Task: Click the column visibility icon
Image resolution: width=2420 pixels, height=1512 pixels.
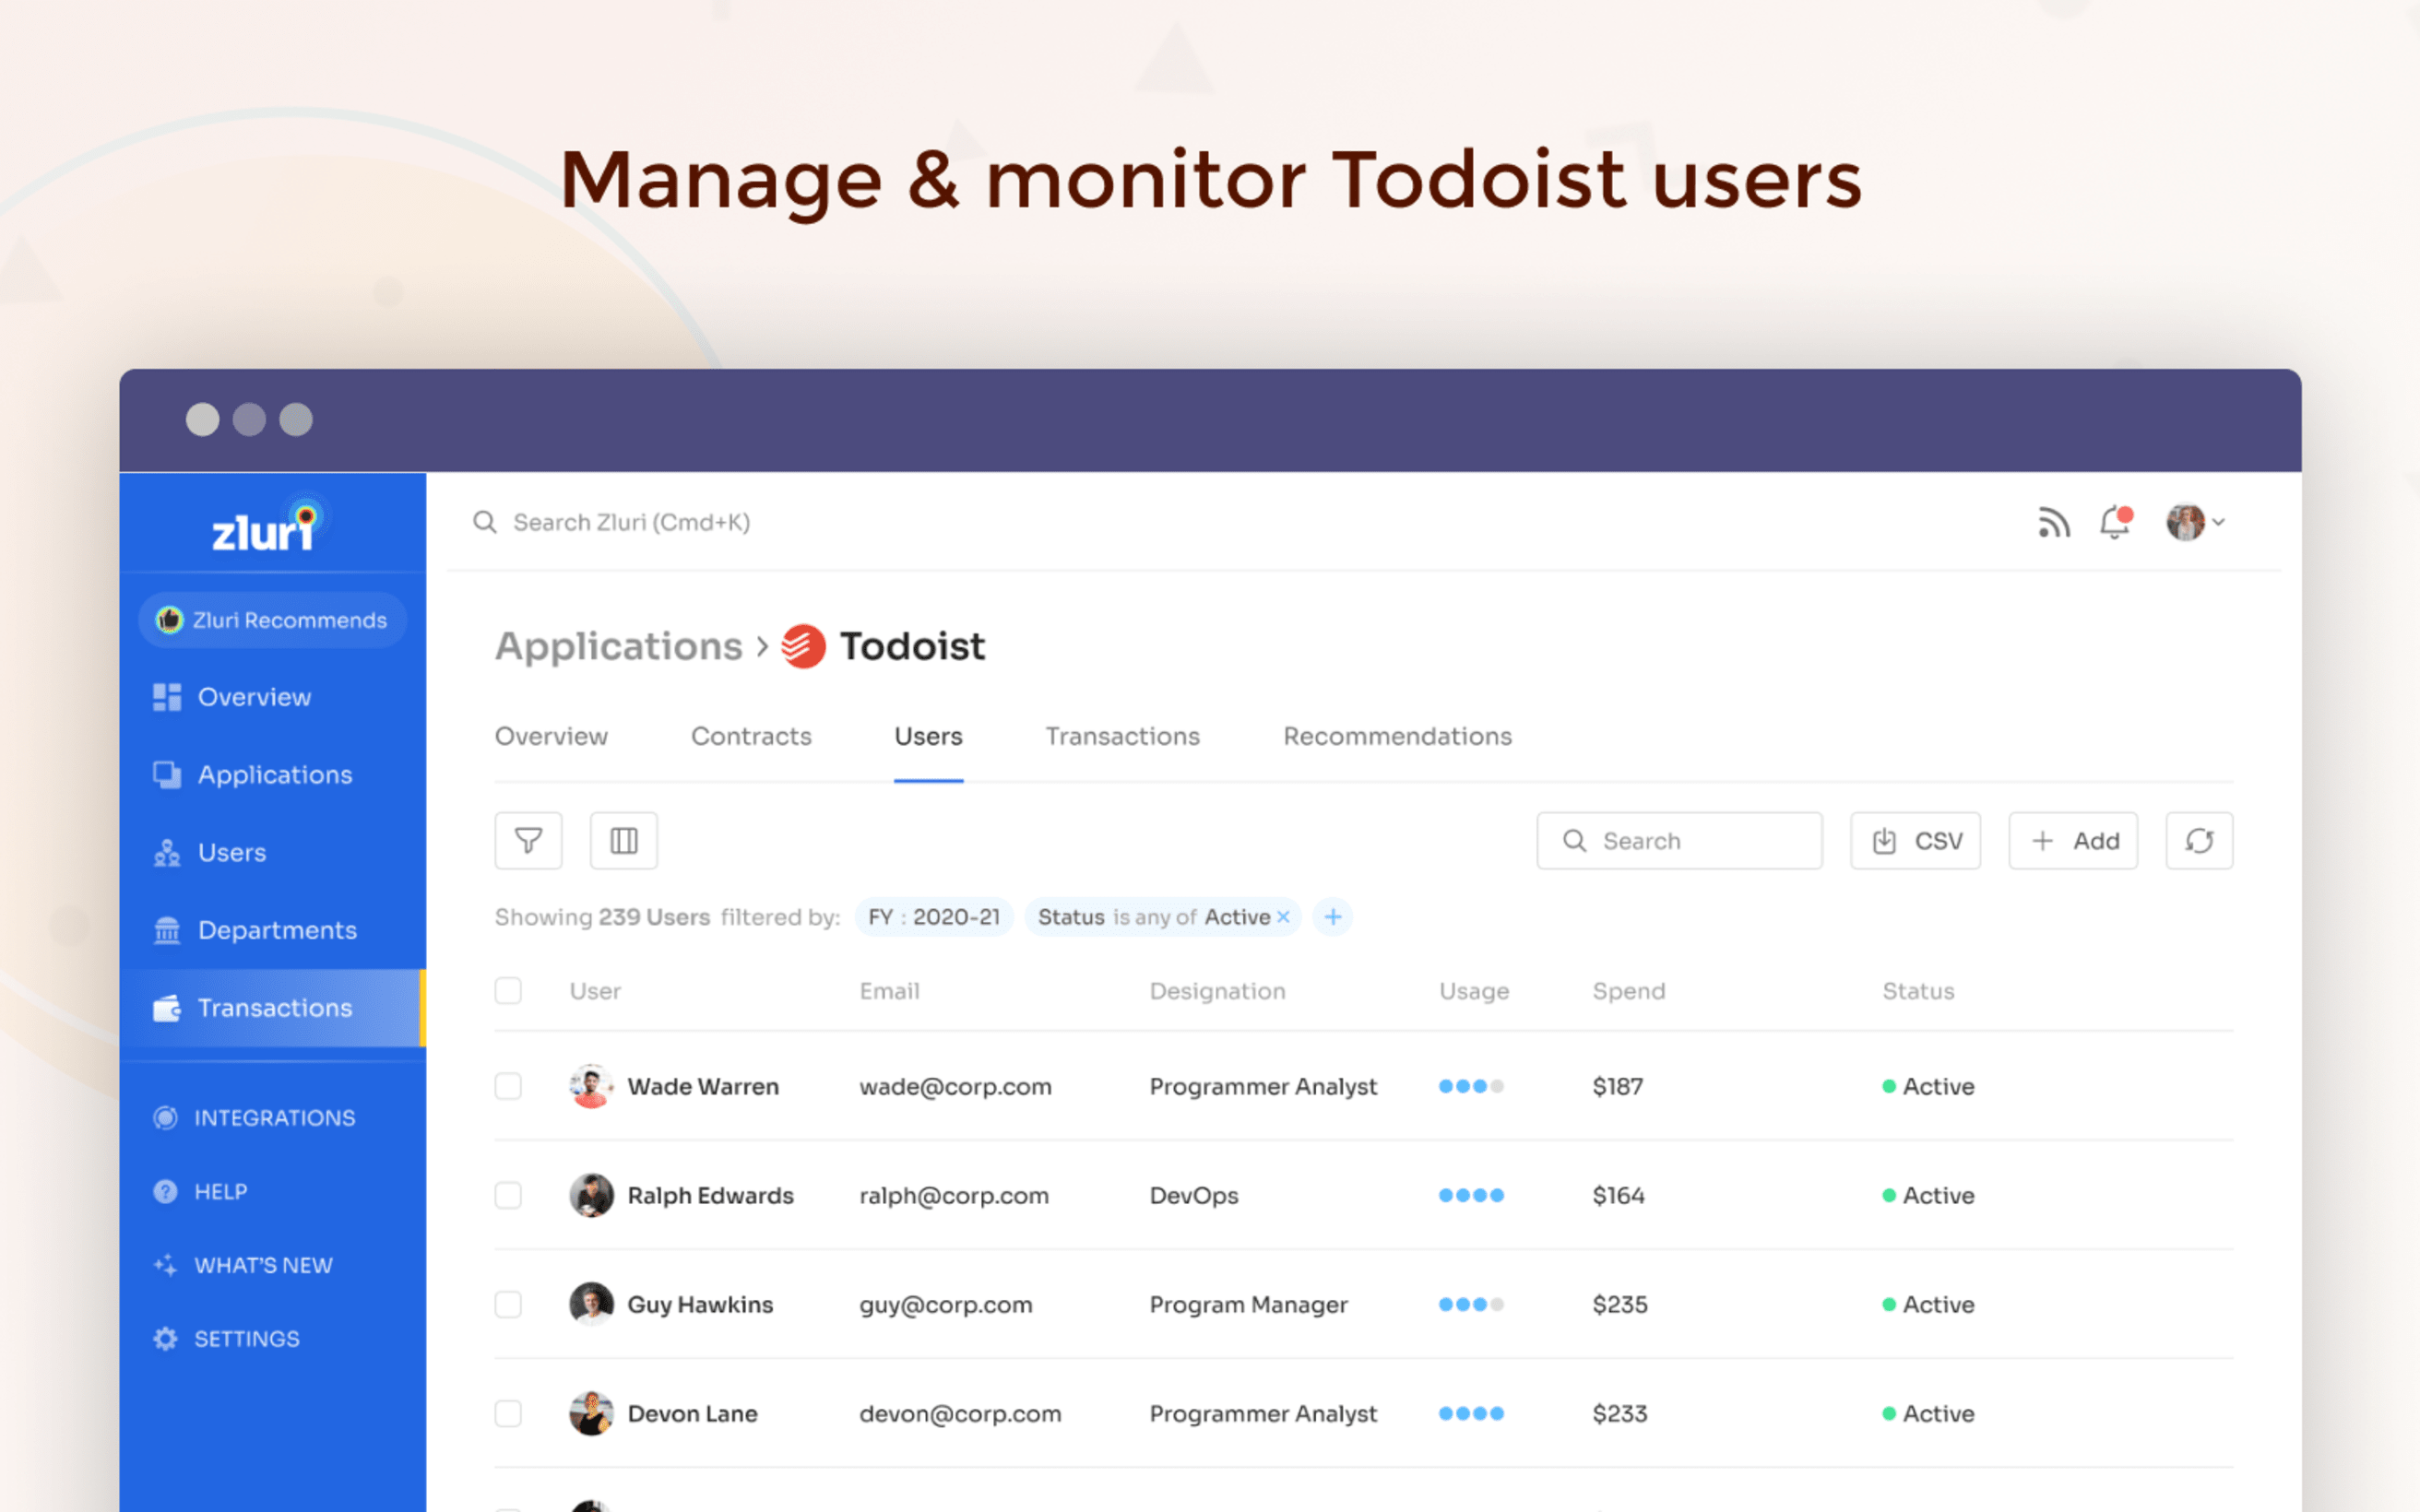Action: [x=623, y=842]
